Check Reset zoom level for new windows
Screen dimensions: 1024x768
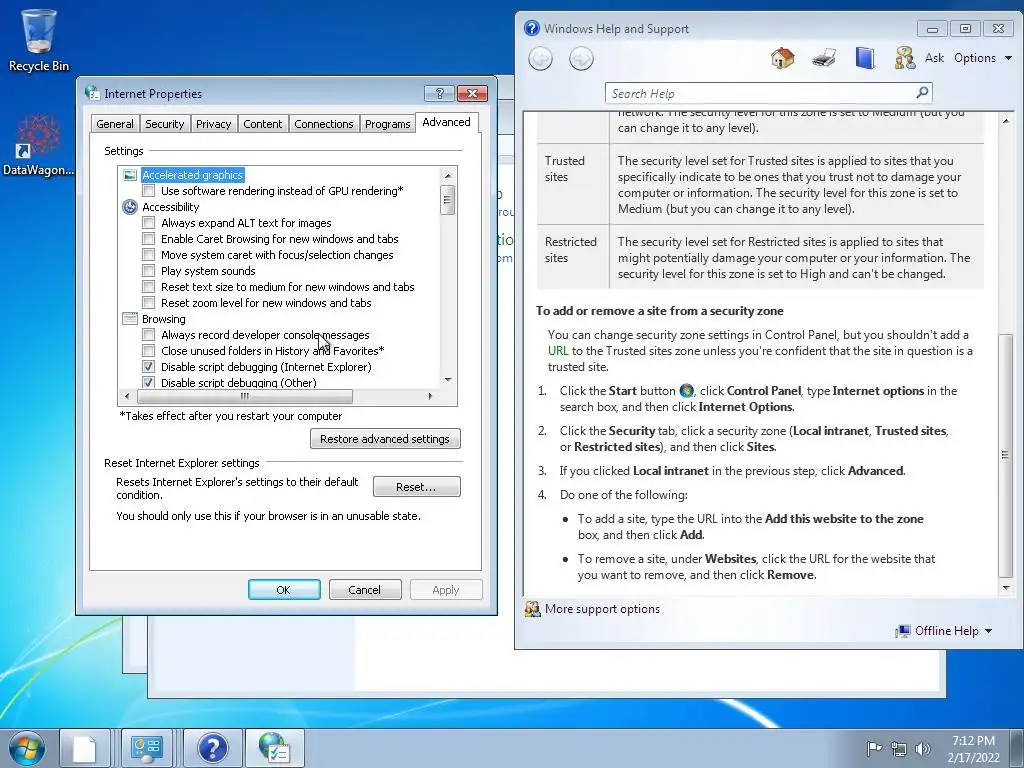pos(149,303)
